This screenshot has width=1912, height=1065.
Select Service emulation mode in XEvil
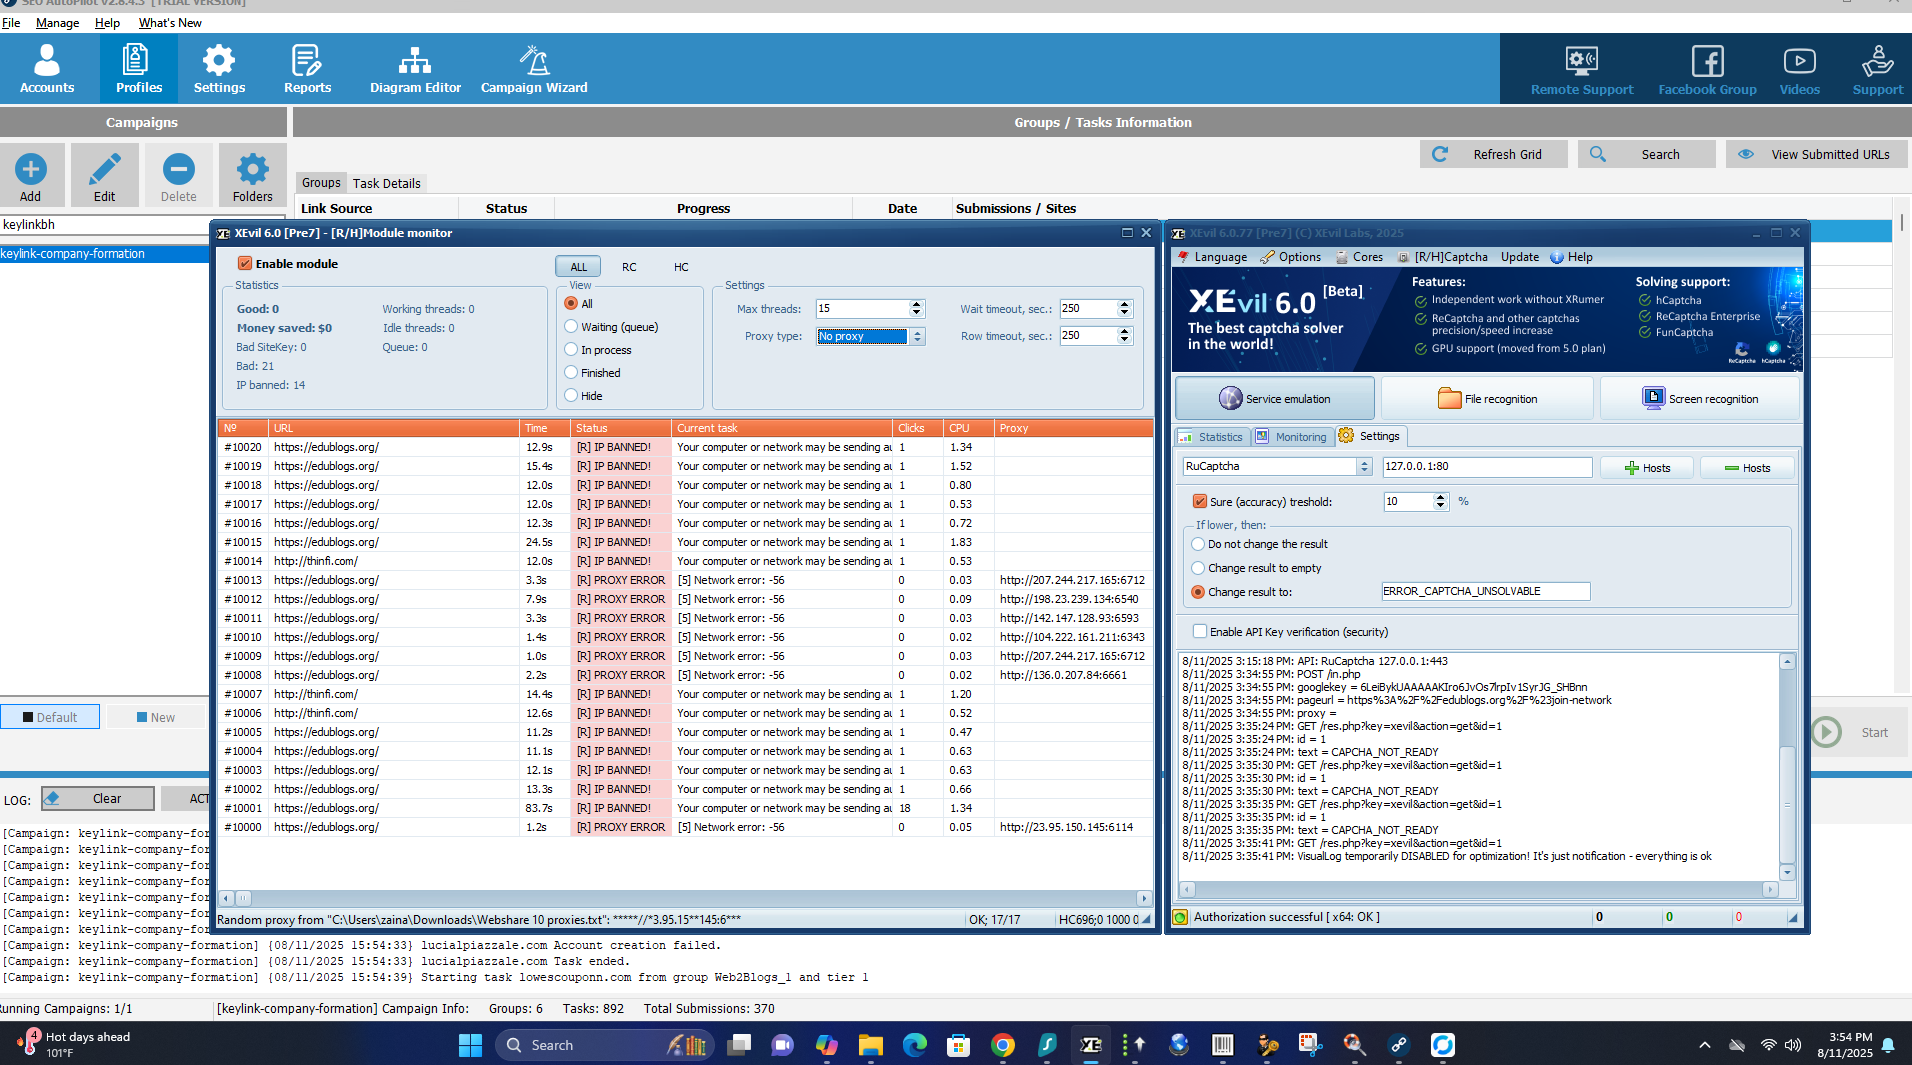(x=1275, y=398)
